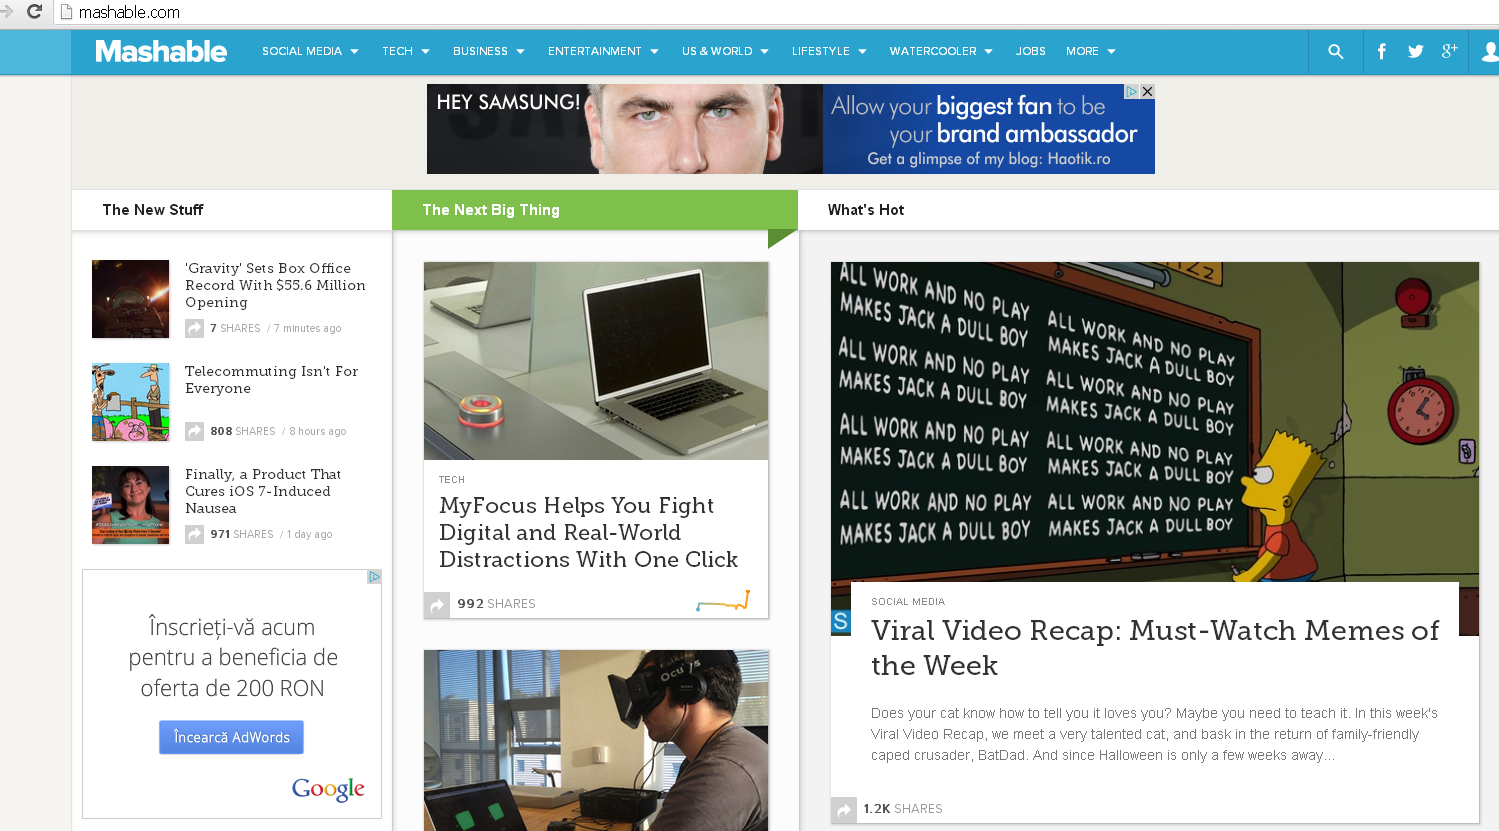Viewport: 1499px width, 831px height.
Task: Open the Google Plus icon
Action: [1449, 51]
